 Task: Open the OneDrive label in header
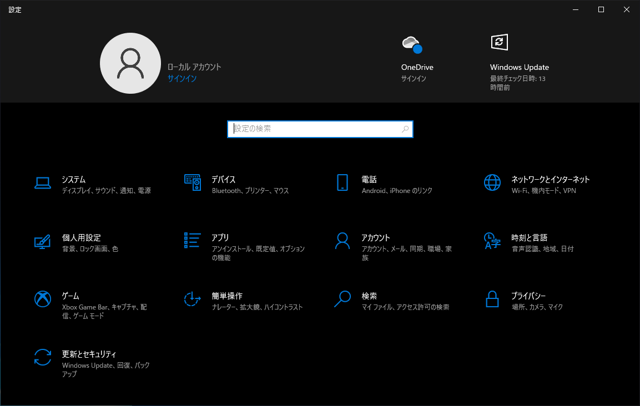417,67
